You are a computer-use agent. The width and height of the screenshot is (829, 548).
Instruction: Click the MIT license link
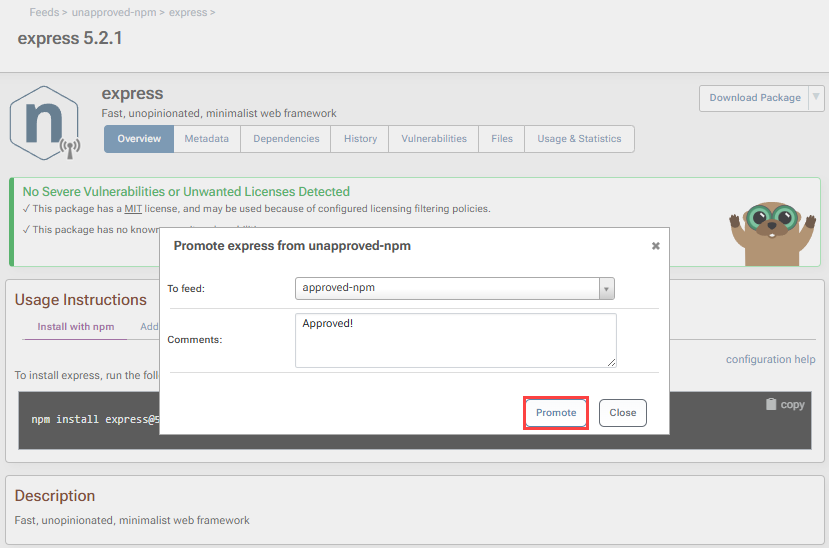132,209
